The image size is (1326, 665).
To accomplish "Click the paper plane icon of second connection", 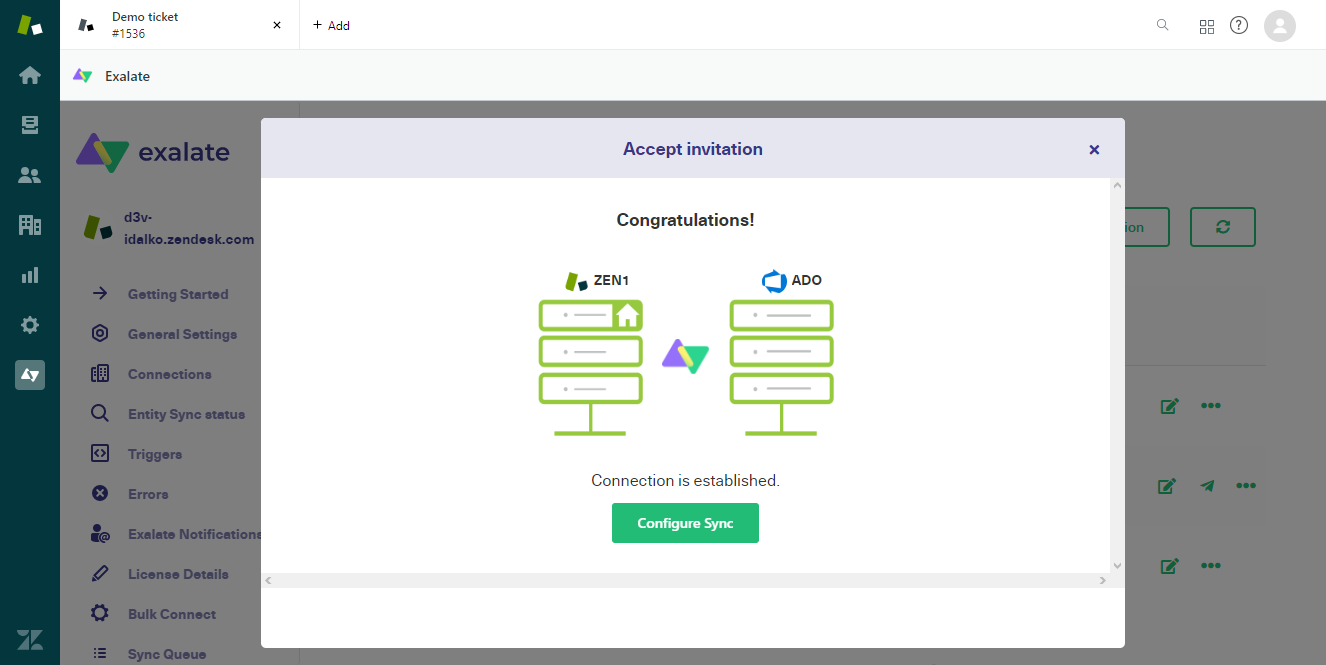I will tap(1208, 486).
